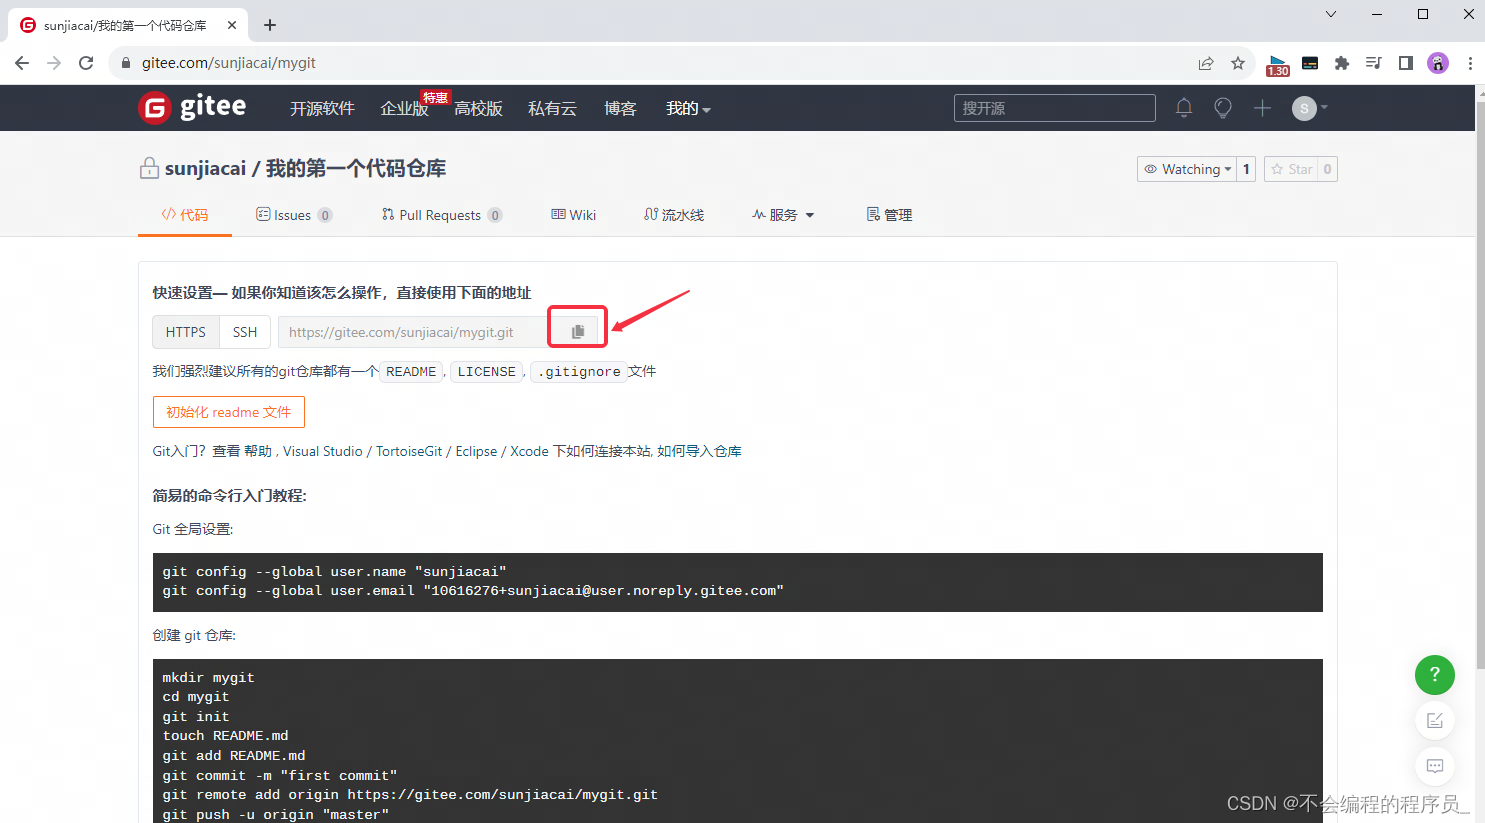Click the extension icon showing 1.30 badge
The image size is (1485, 823).
1278,65
